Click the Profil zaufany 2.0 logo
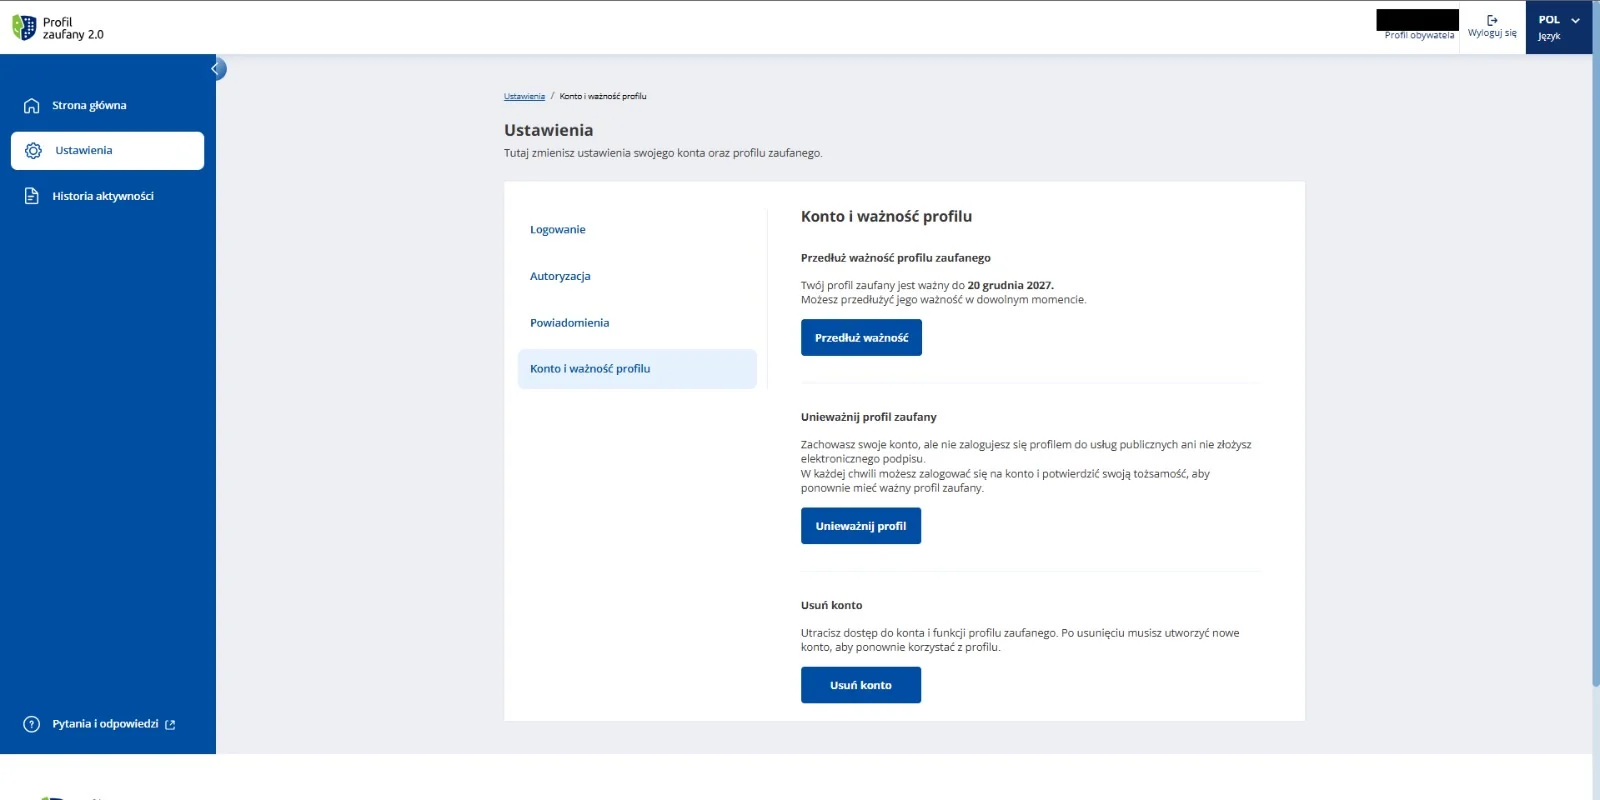 (x=58, y=28)
